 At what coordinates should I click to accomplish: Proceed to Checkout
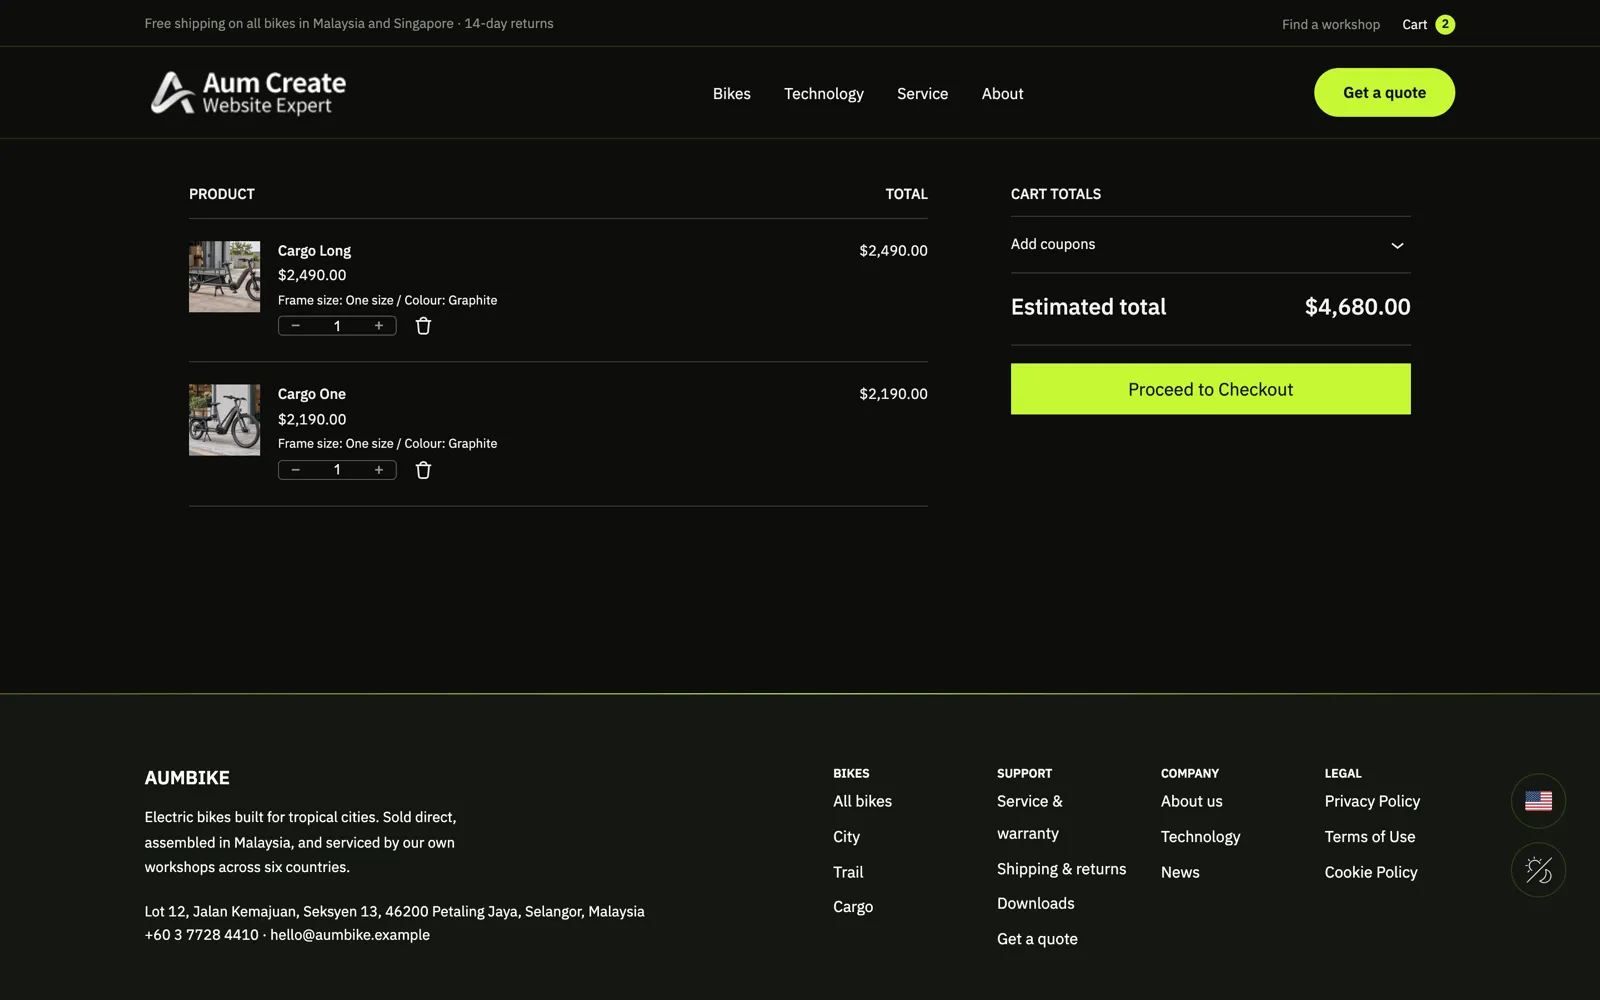(x=1210, y=389)
